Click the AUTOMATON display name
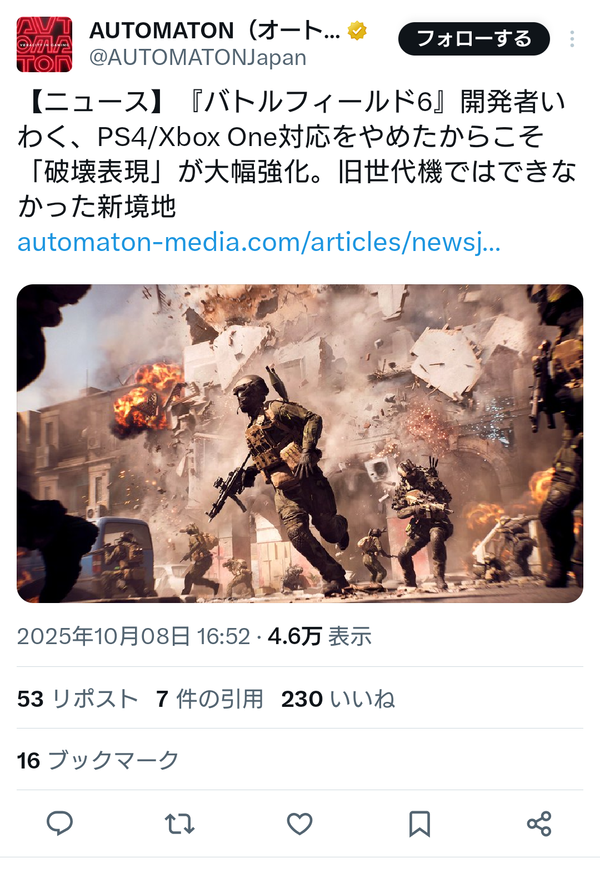The height and width of the screenshot is (869, 600). point(215,30)
